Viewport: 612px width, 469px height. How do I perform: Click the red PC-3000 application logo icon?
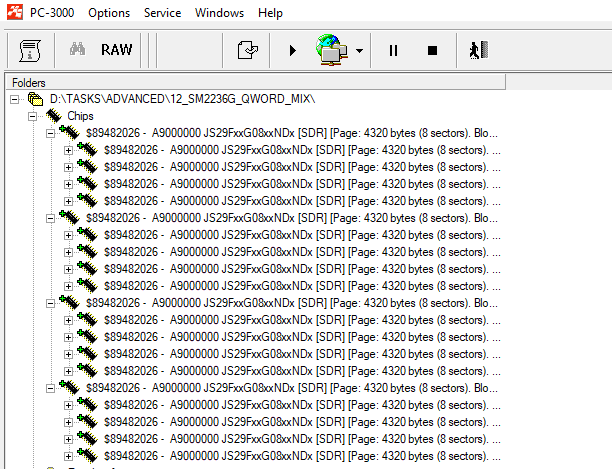click(x=15, y=12)
